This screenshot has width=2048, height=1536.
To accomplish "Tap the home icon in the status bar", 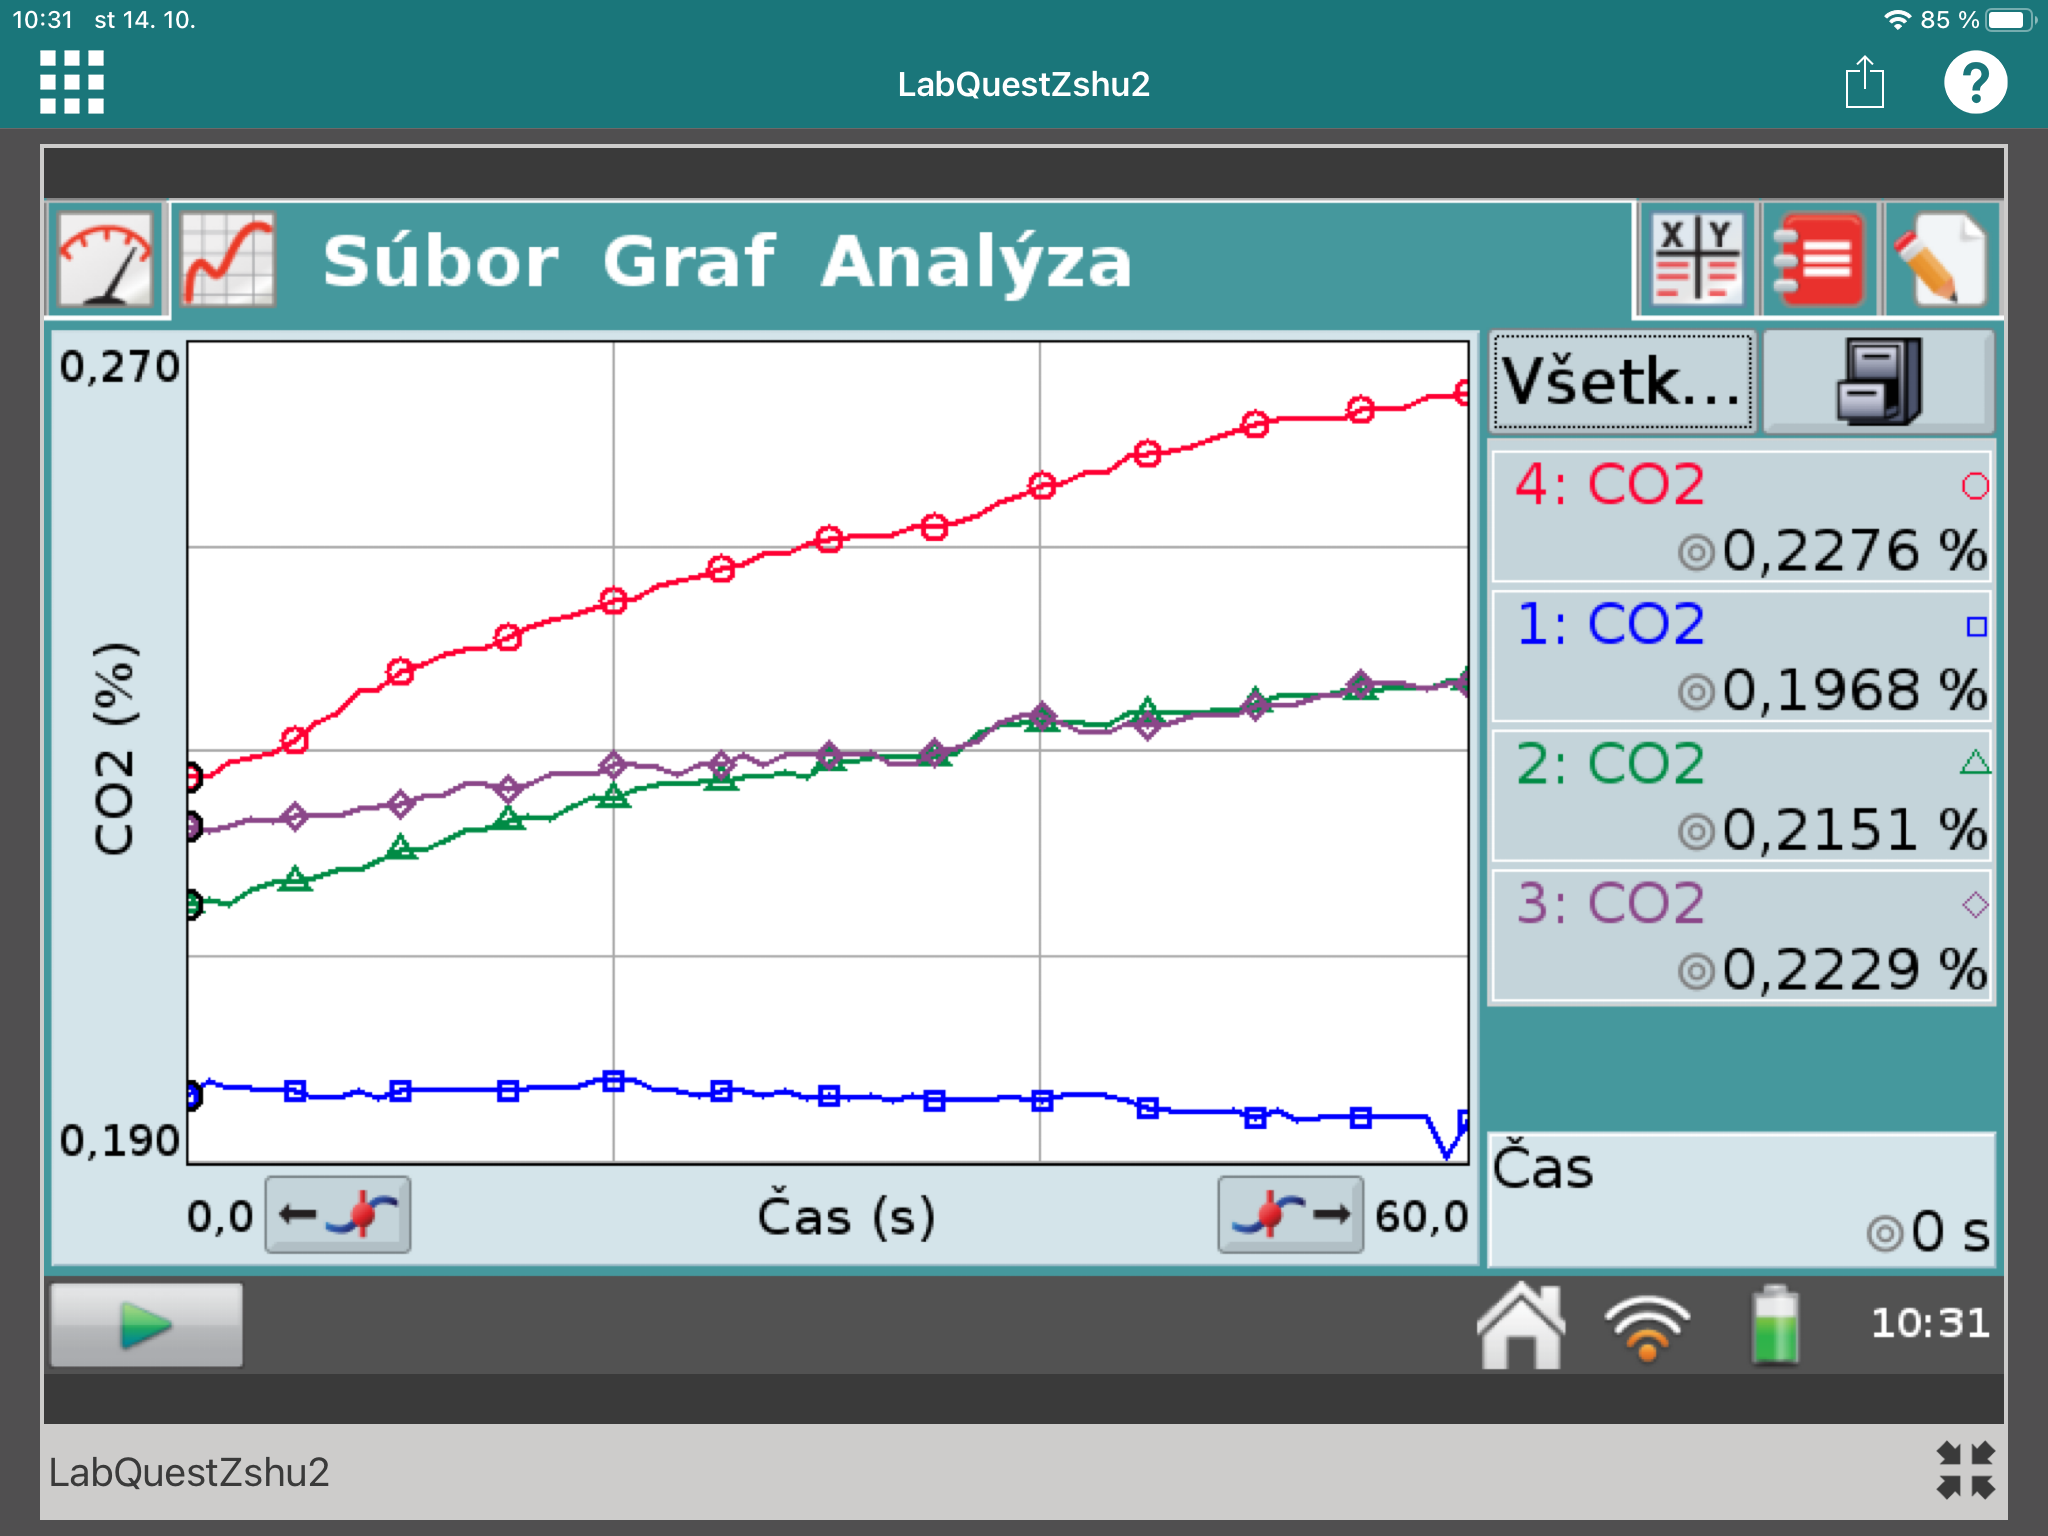I will click(1520, 1325).
